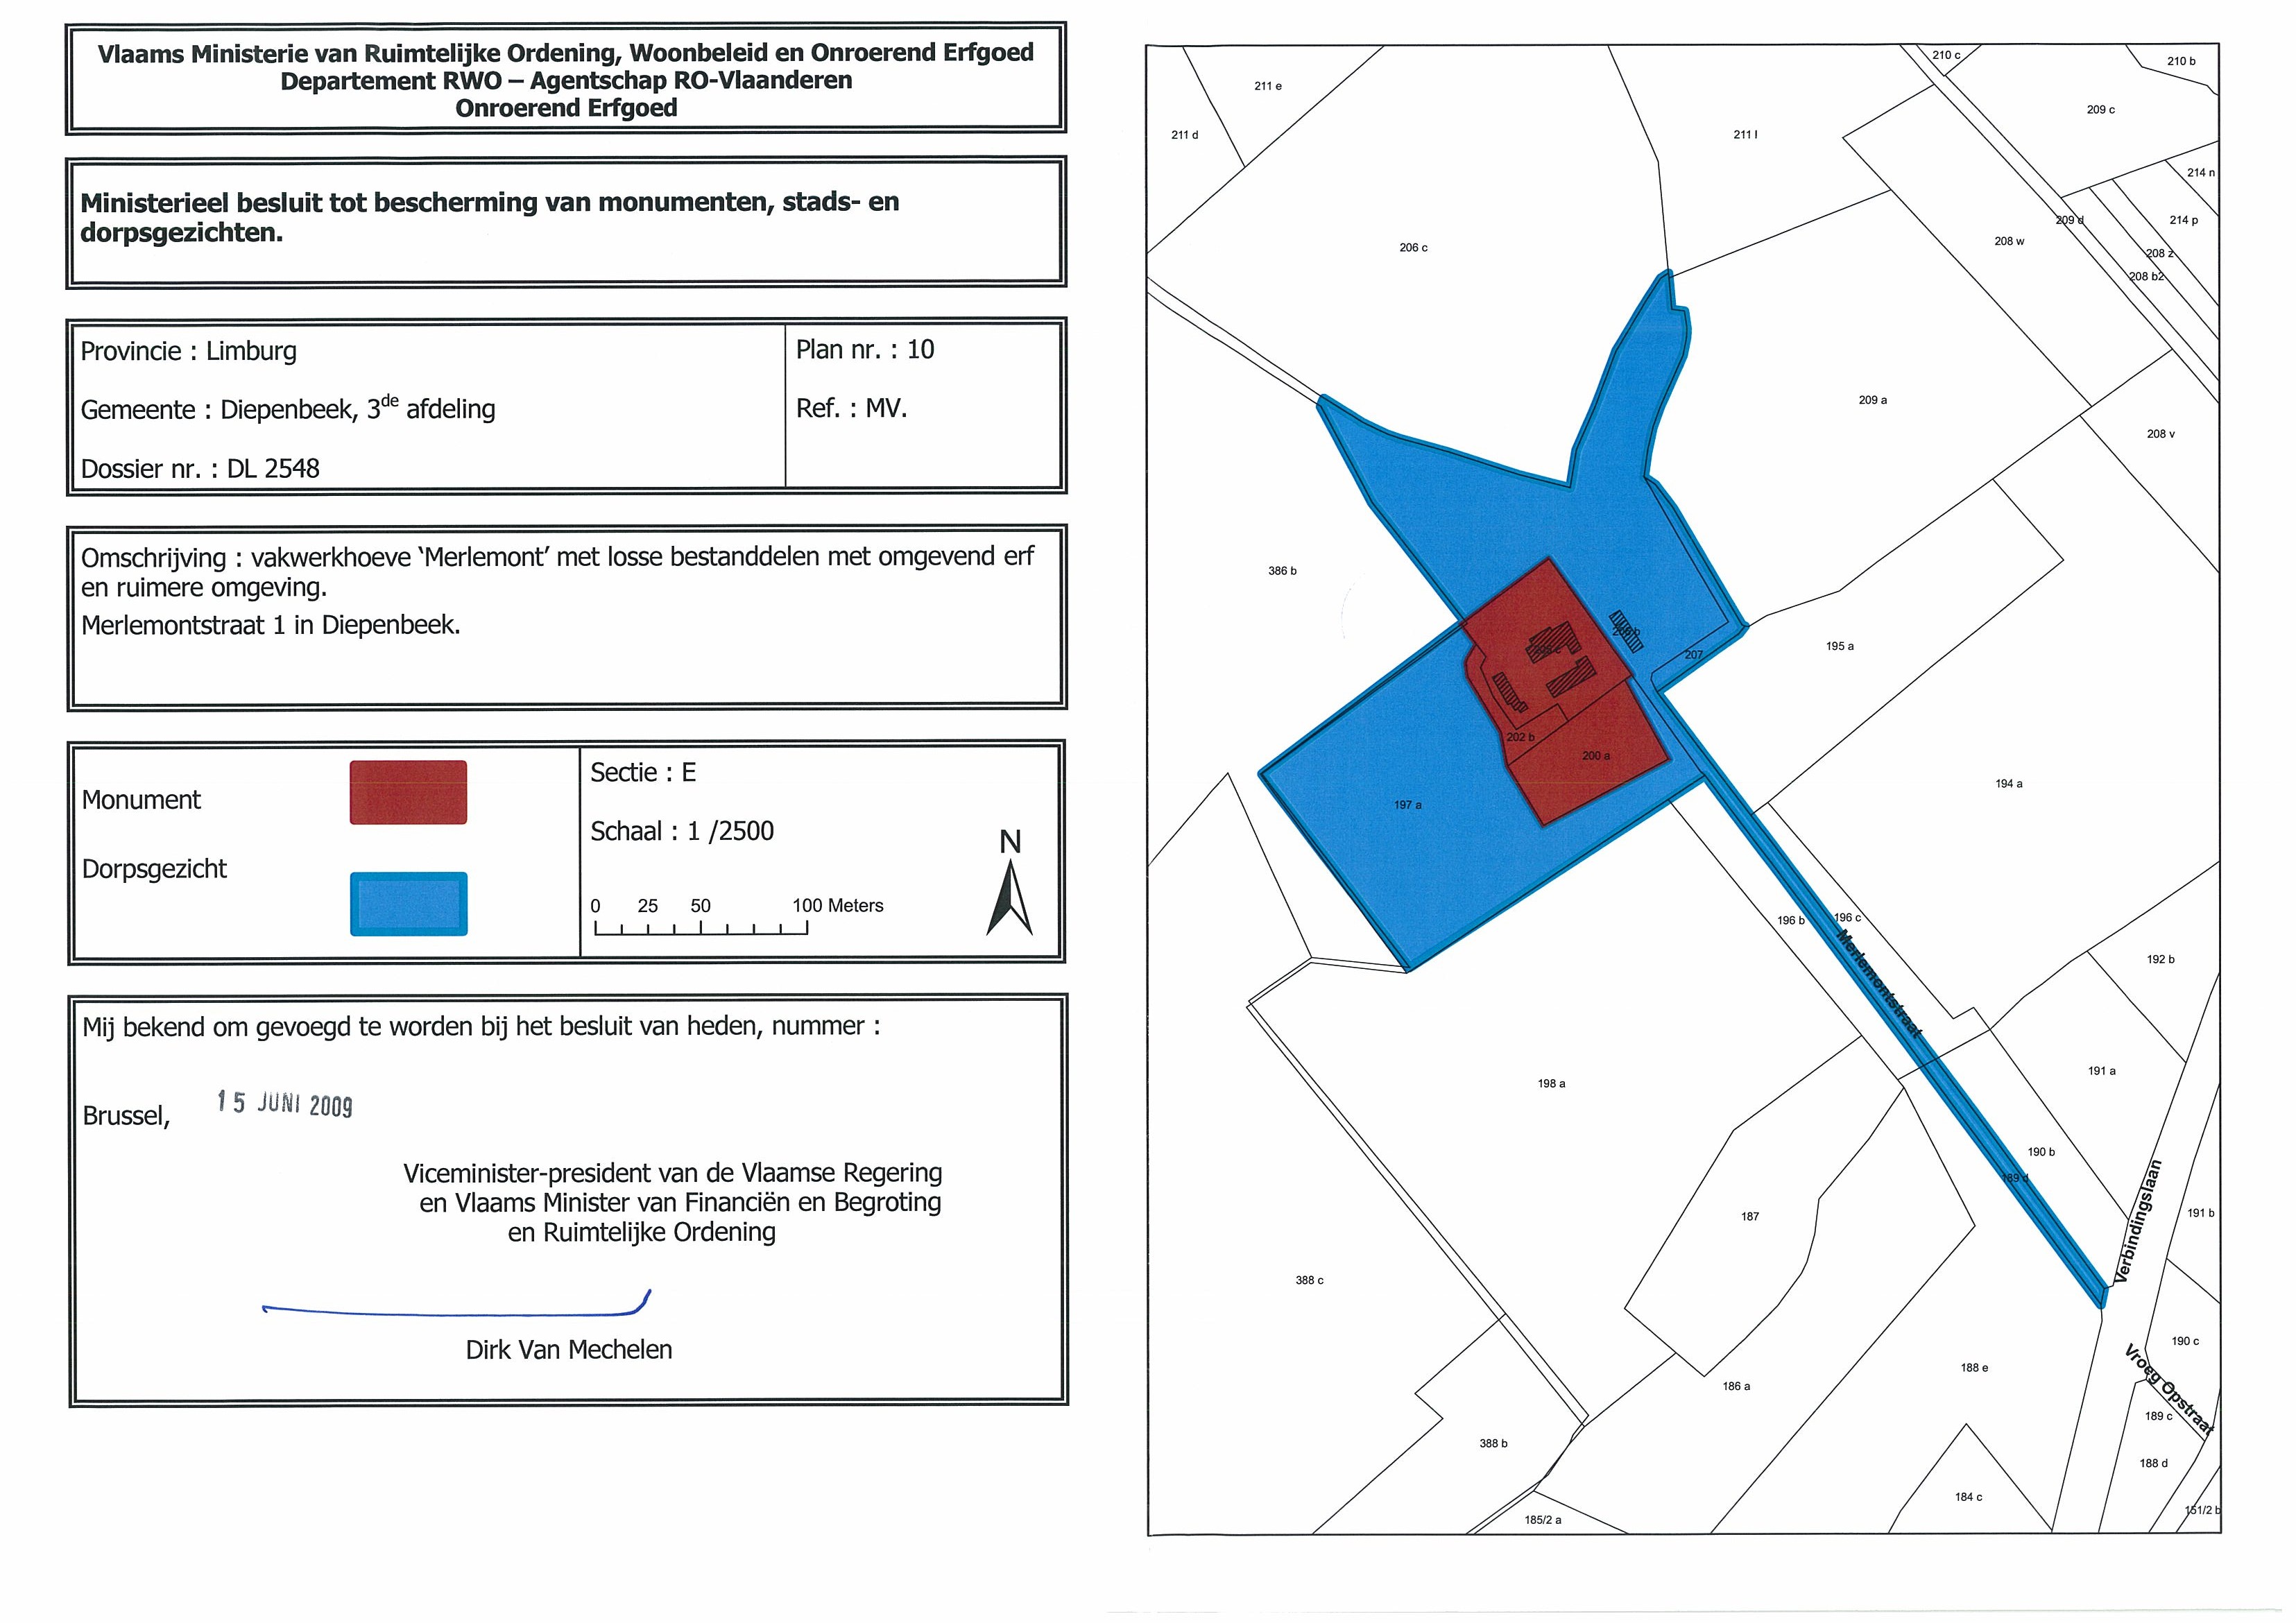Click the red Monument legend swatch
This screenshot has height=1623, width=2296.
[x=408, y=792]
